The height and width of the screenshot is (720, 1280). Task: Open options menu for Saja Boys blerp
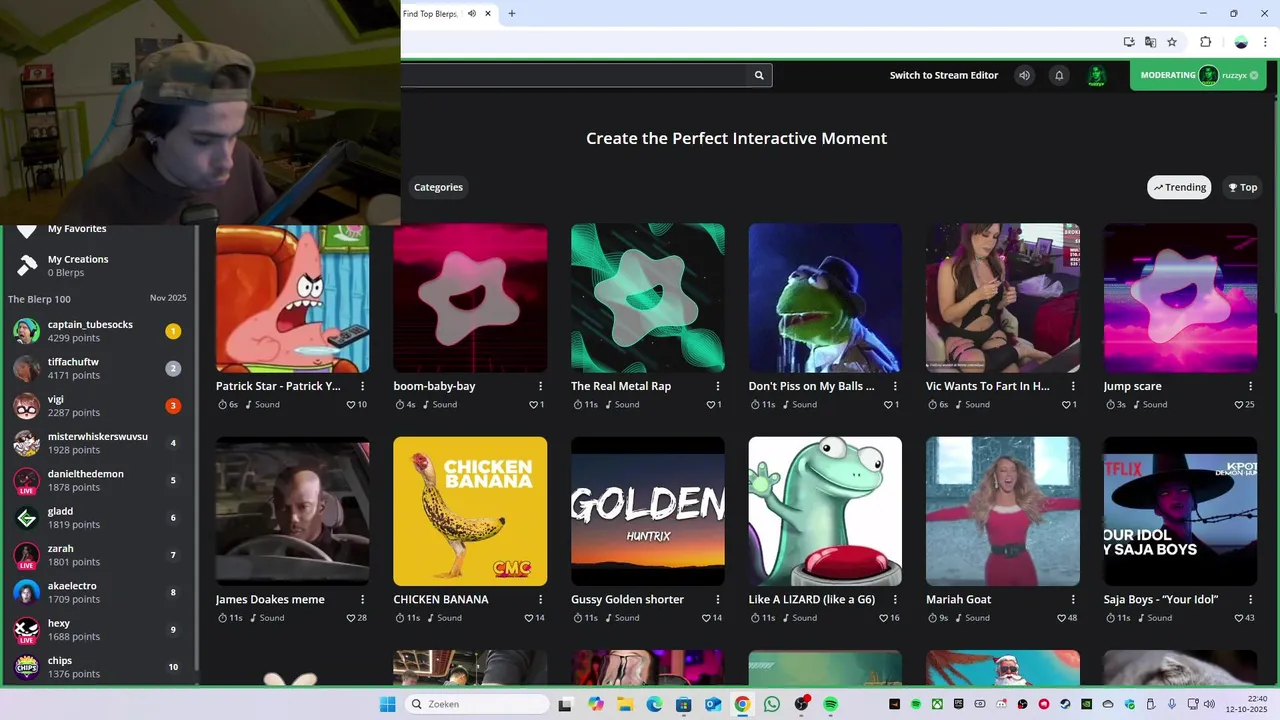coord(1251,599)
